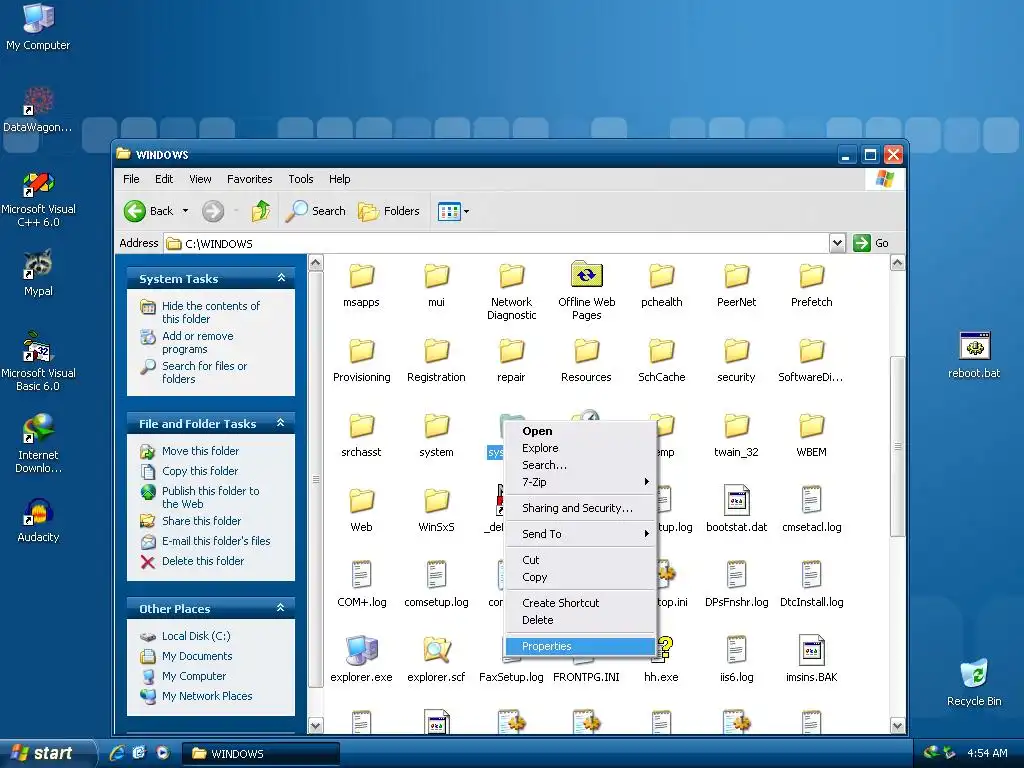The width and height of the screenshot is (1024, 768).
Task: Choose Properties in the context menu
Action: [x=580, y=646]
